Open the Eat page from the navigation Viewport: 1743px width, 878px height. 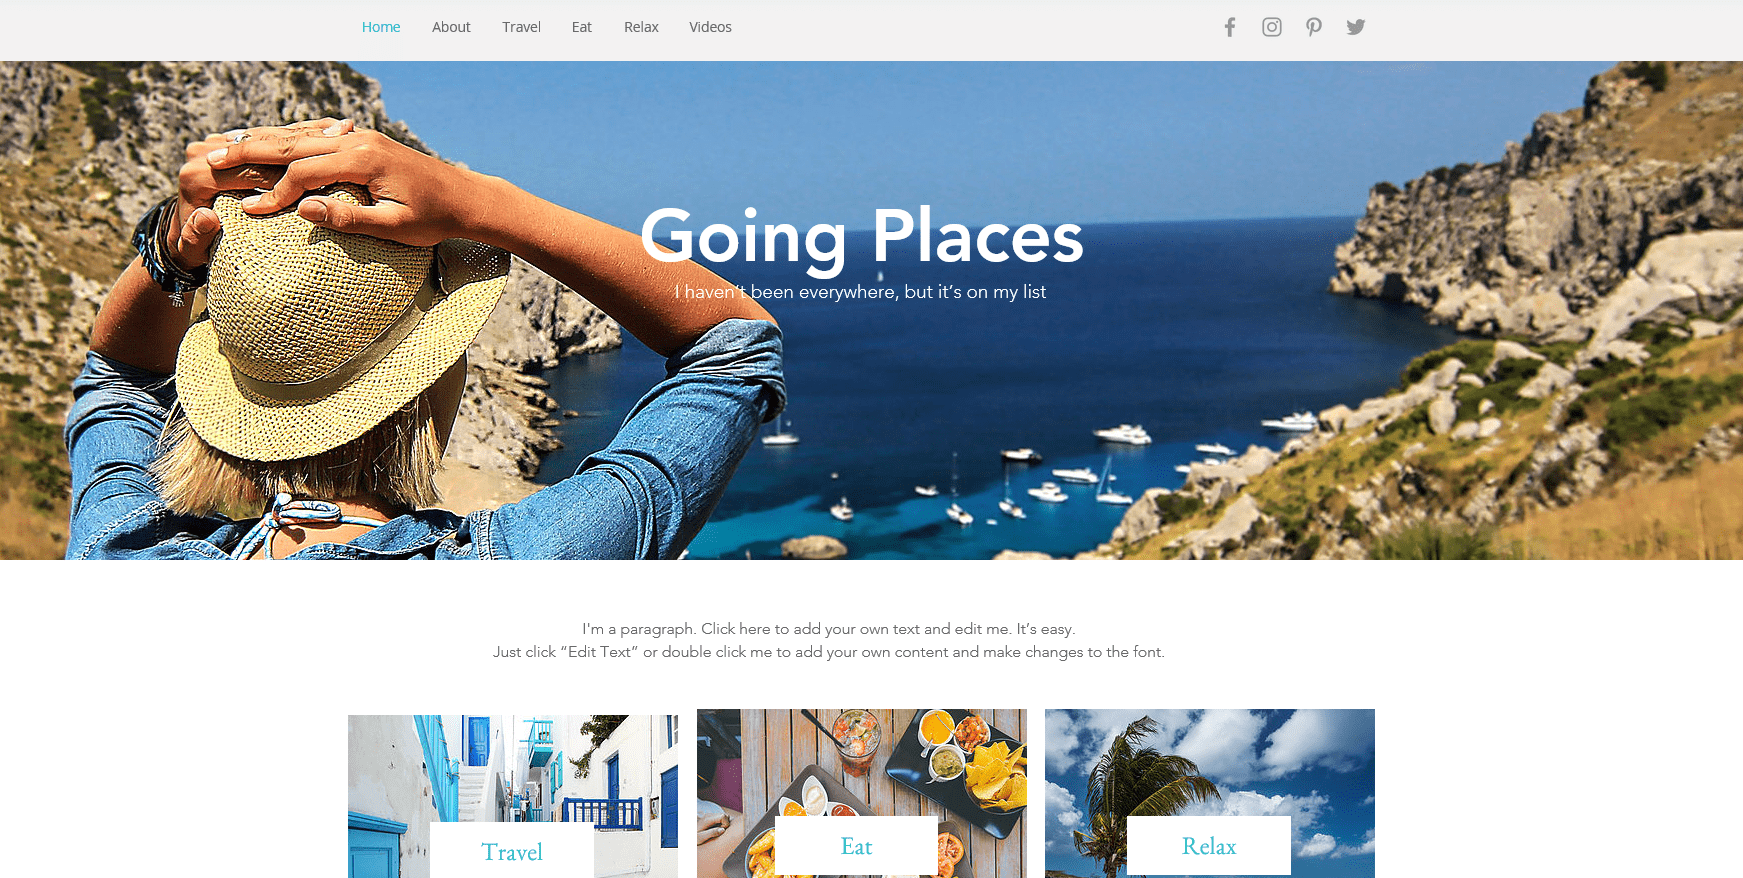[x=582, y=27]
